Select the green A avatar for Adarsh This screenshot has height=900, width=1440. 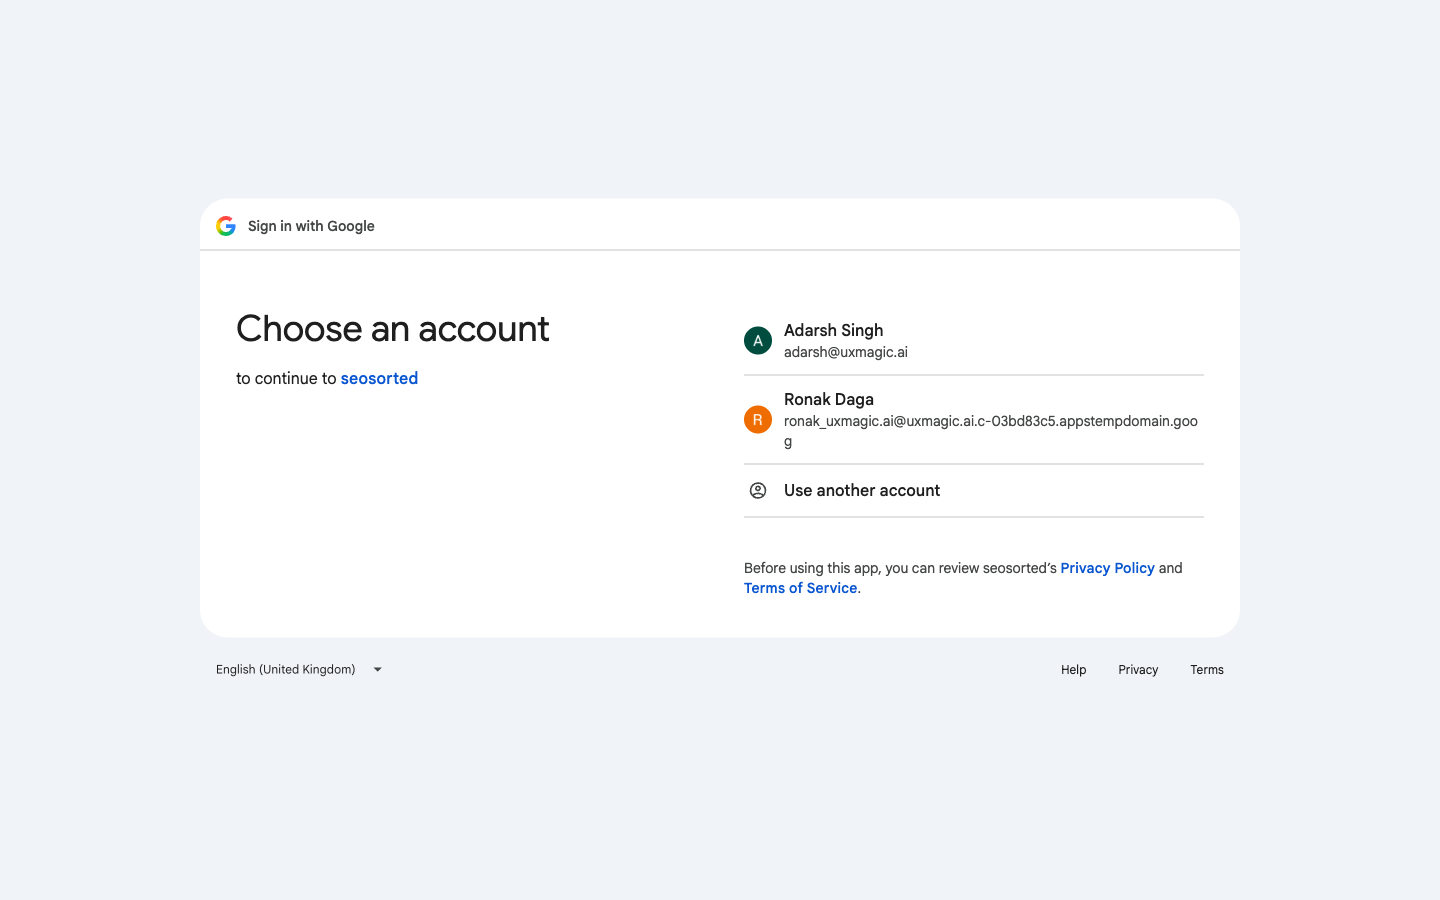click(x=758, y=341)
